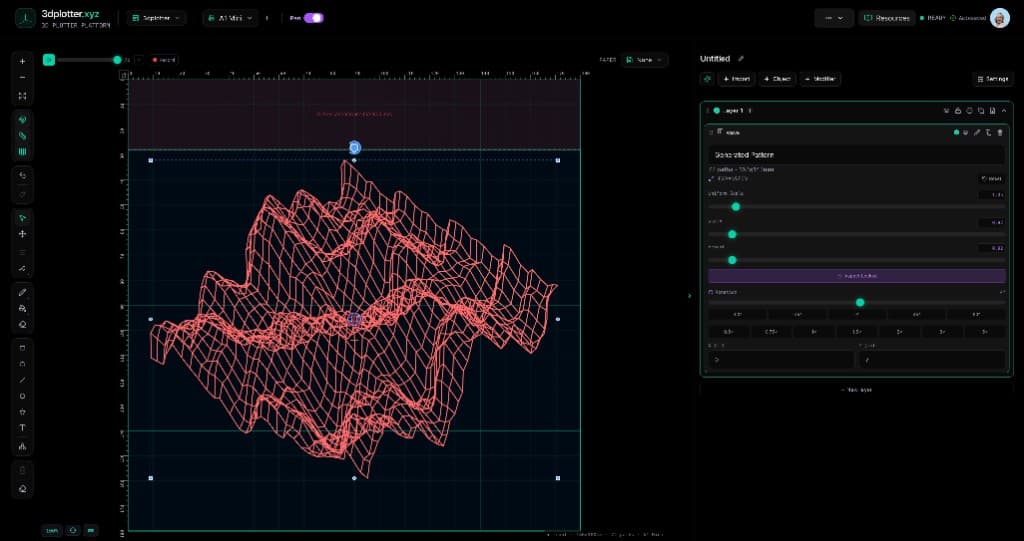
Task: Click the New layer button
Action: coord(857,390)
